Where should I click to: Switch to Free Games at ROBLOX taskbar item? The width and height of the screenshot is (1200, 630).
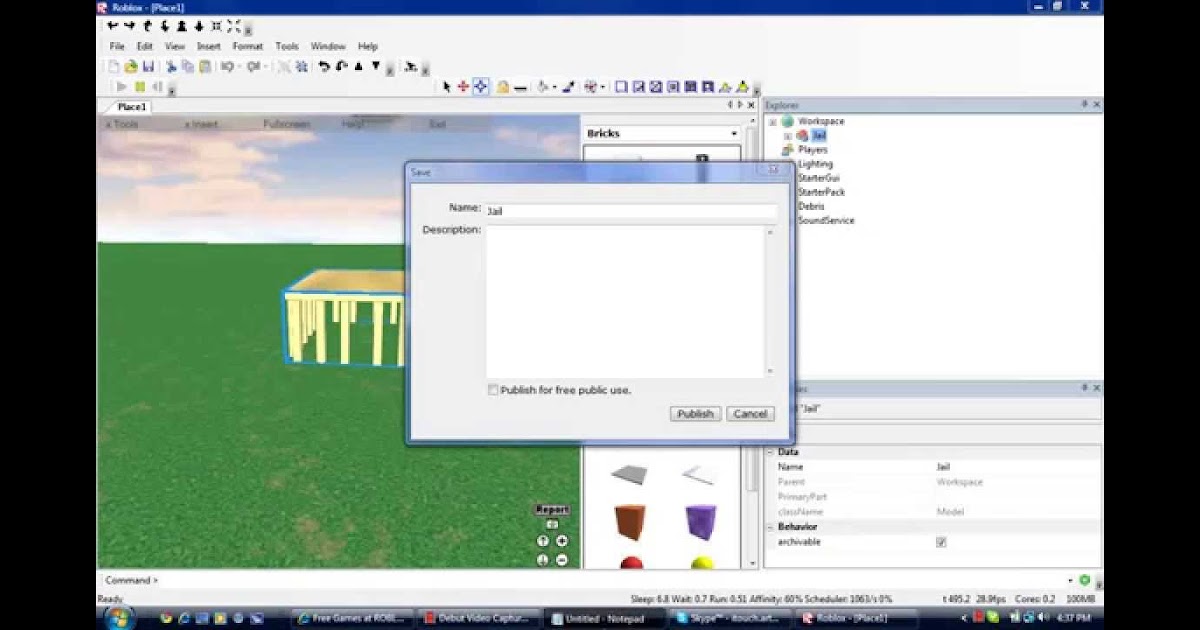354,618
